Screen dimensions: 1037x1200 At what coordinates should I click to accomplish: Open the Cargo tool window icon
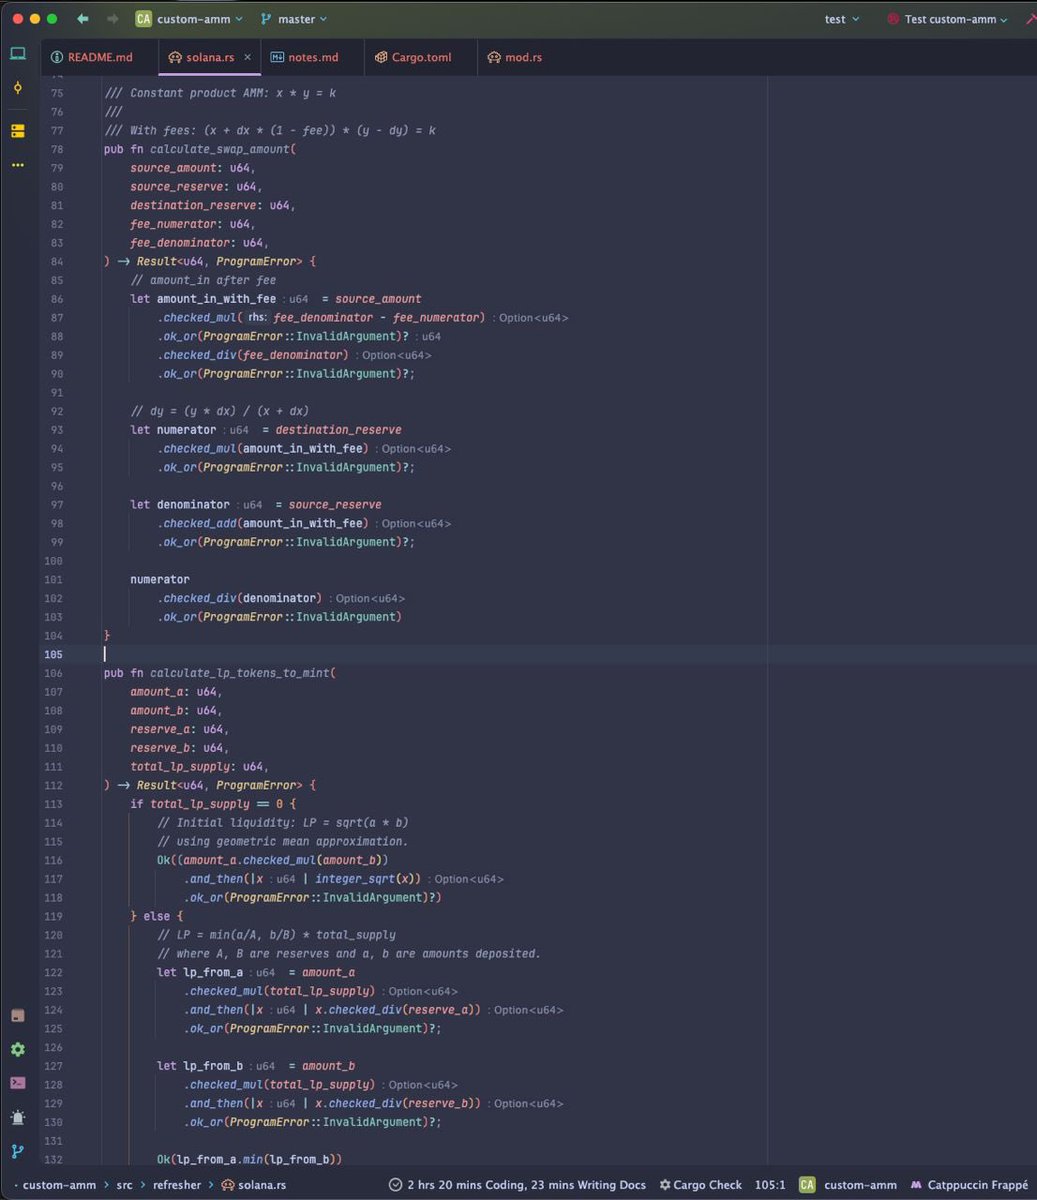[18, 1015]
